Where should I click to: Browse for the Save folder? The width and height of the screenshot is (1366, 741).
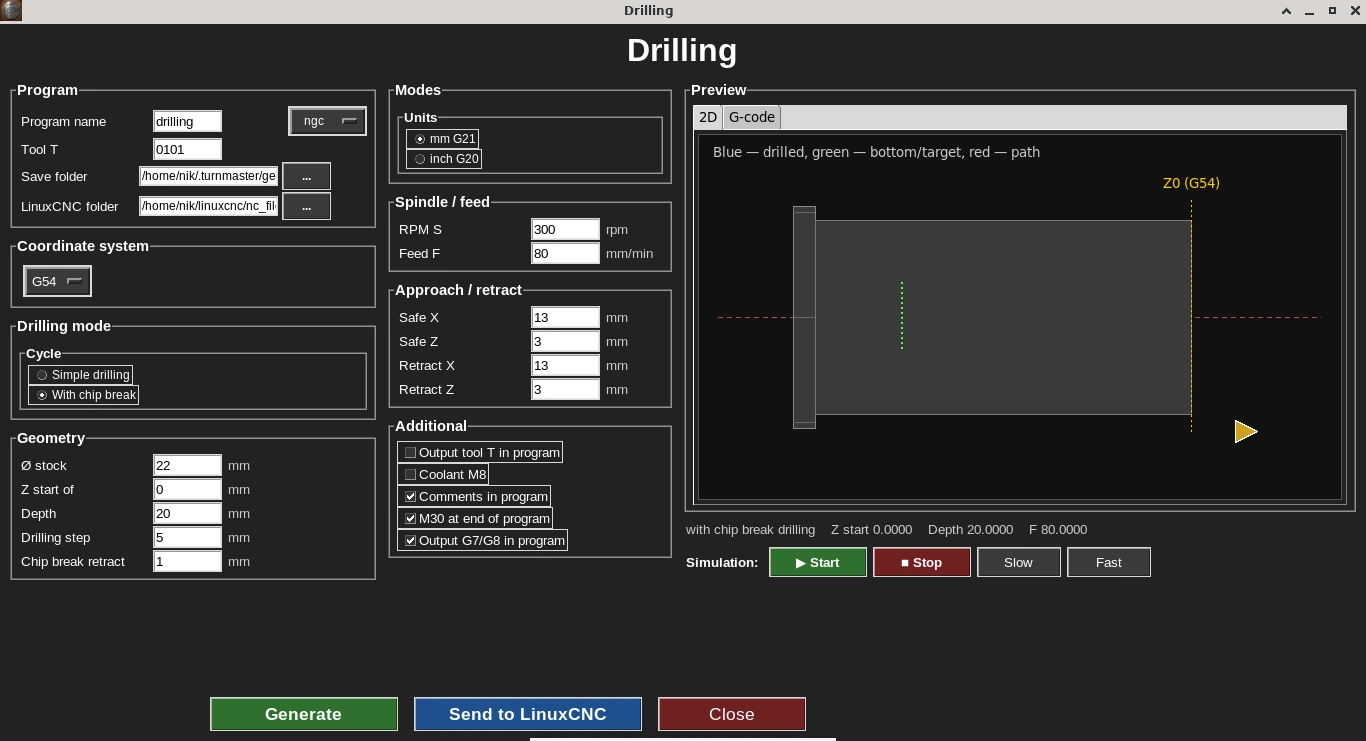307,176
